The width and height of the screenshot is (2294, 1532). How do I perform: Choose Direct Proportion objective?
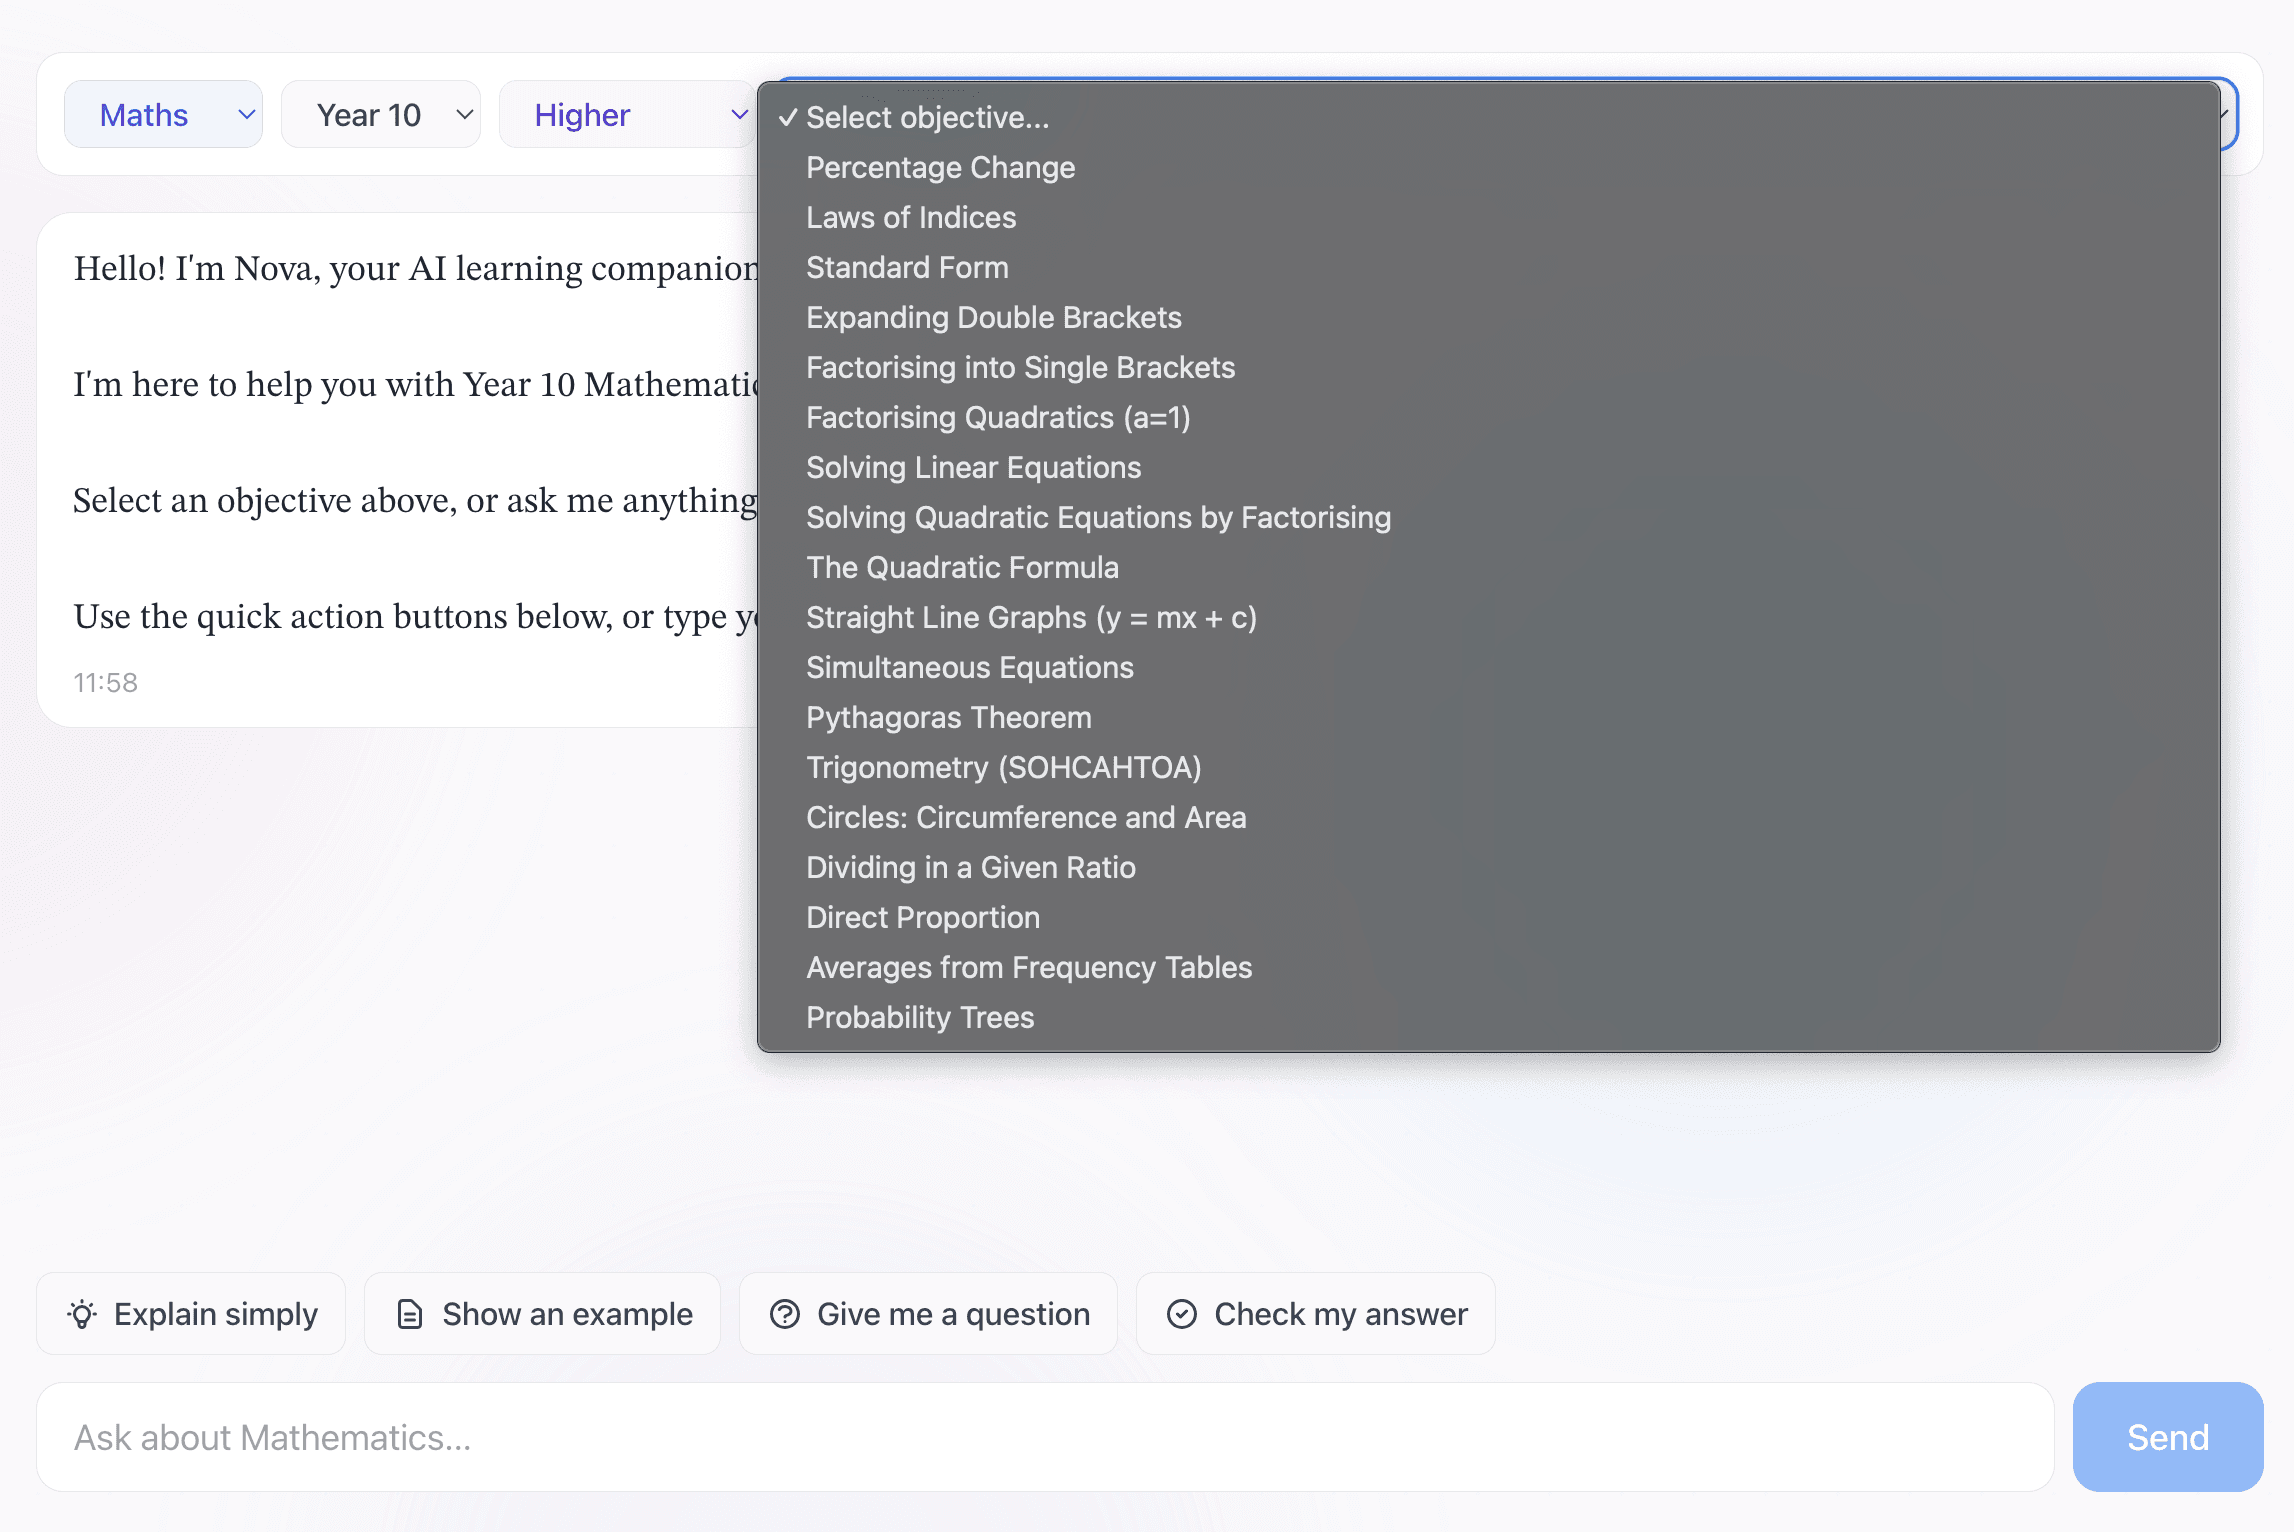tap(922, 918)
